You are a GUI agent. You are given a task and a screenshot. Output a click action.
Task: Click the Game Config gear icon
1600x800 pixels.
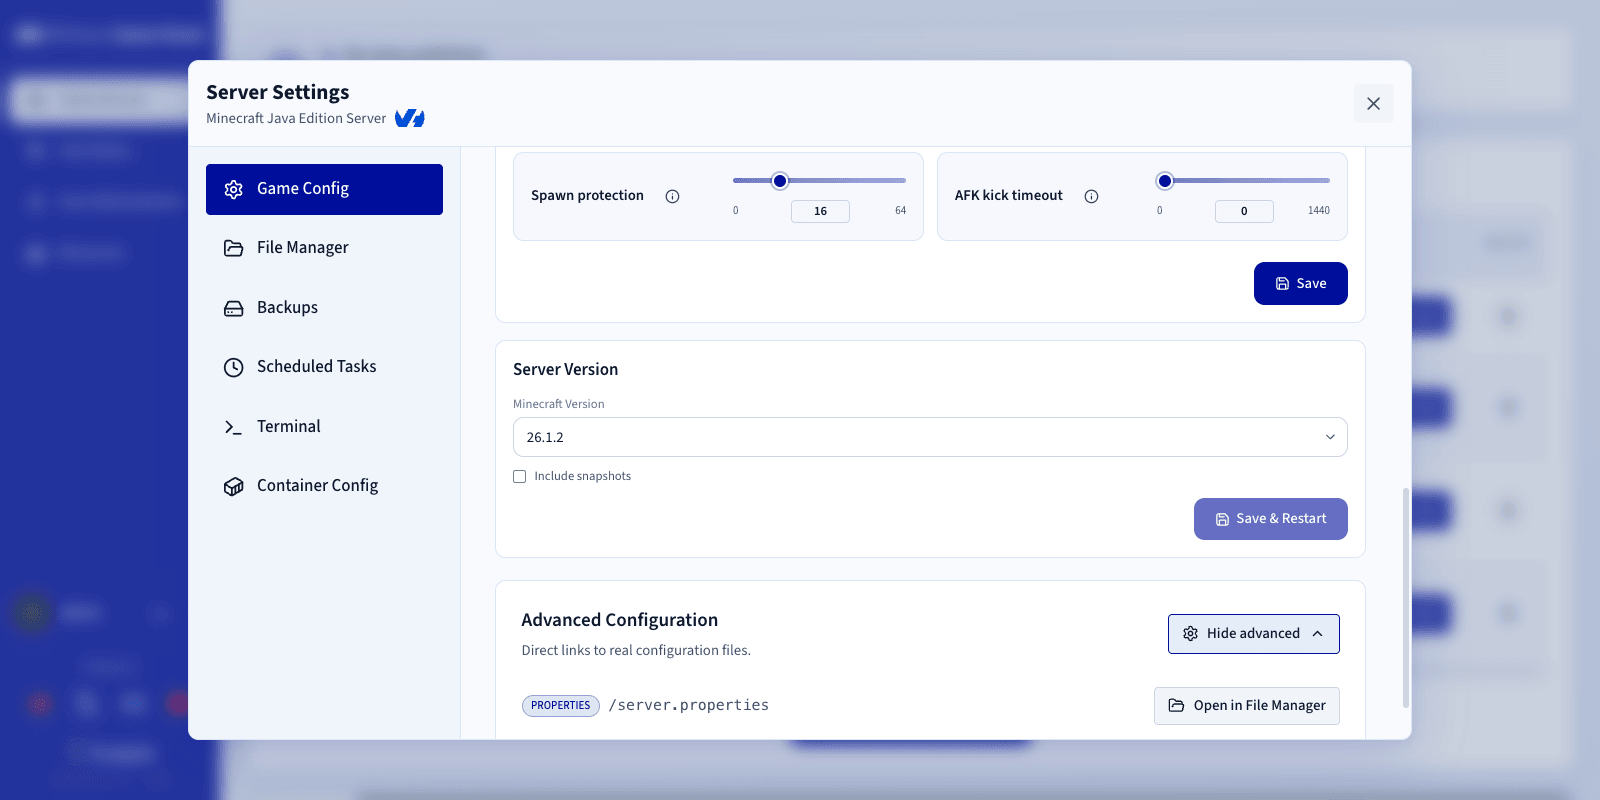[x=234, y=189]
